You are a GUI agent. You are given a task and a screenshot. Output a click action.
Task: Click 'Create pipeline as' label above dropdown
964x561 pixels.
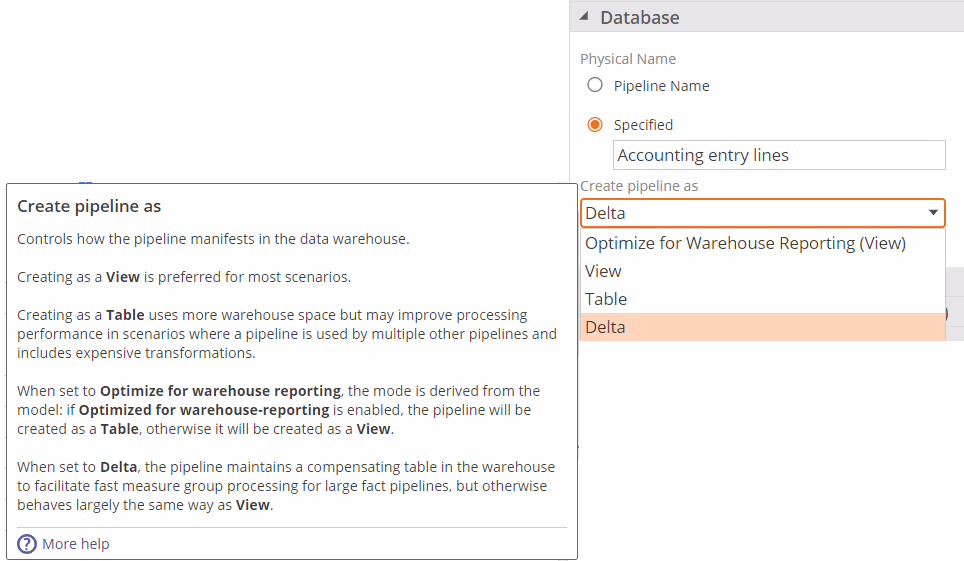tap(639, 186)
